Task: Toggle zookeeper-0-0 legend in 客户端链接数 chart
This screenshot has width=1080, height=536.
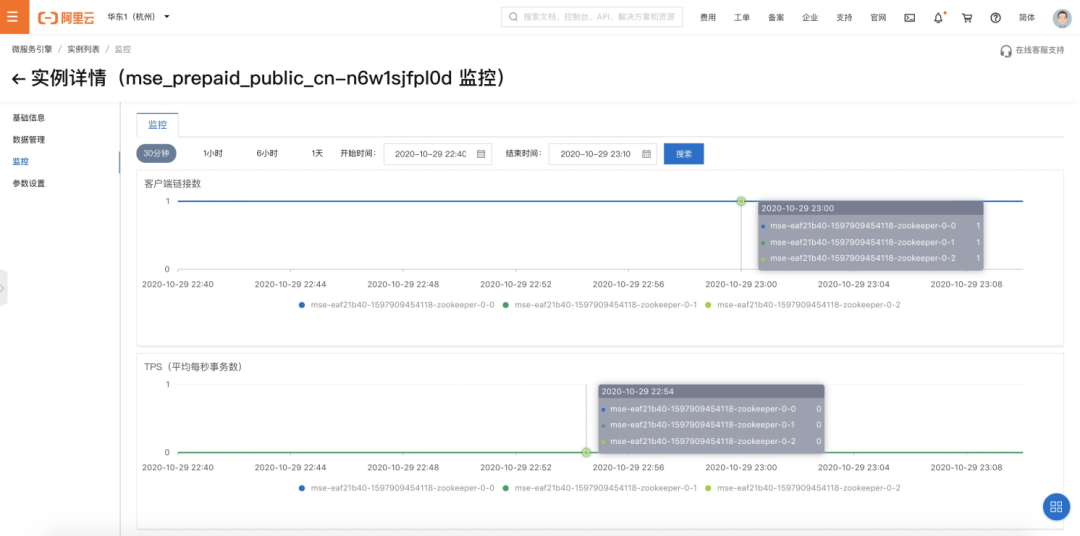Action: 397,305
